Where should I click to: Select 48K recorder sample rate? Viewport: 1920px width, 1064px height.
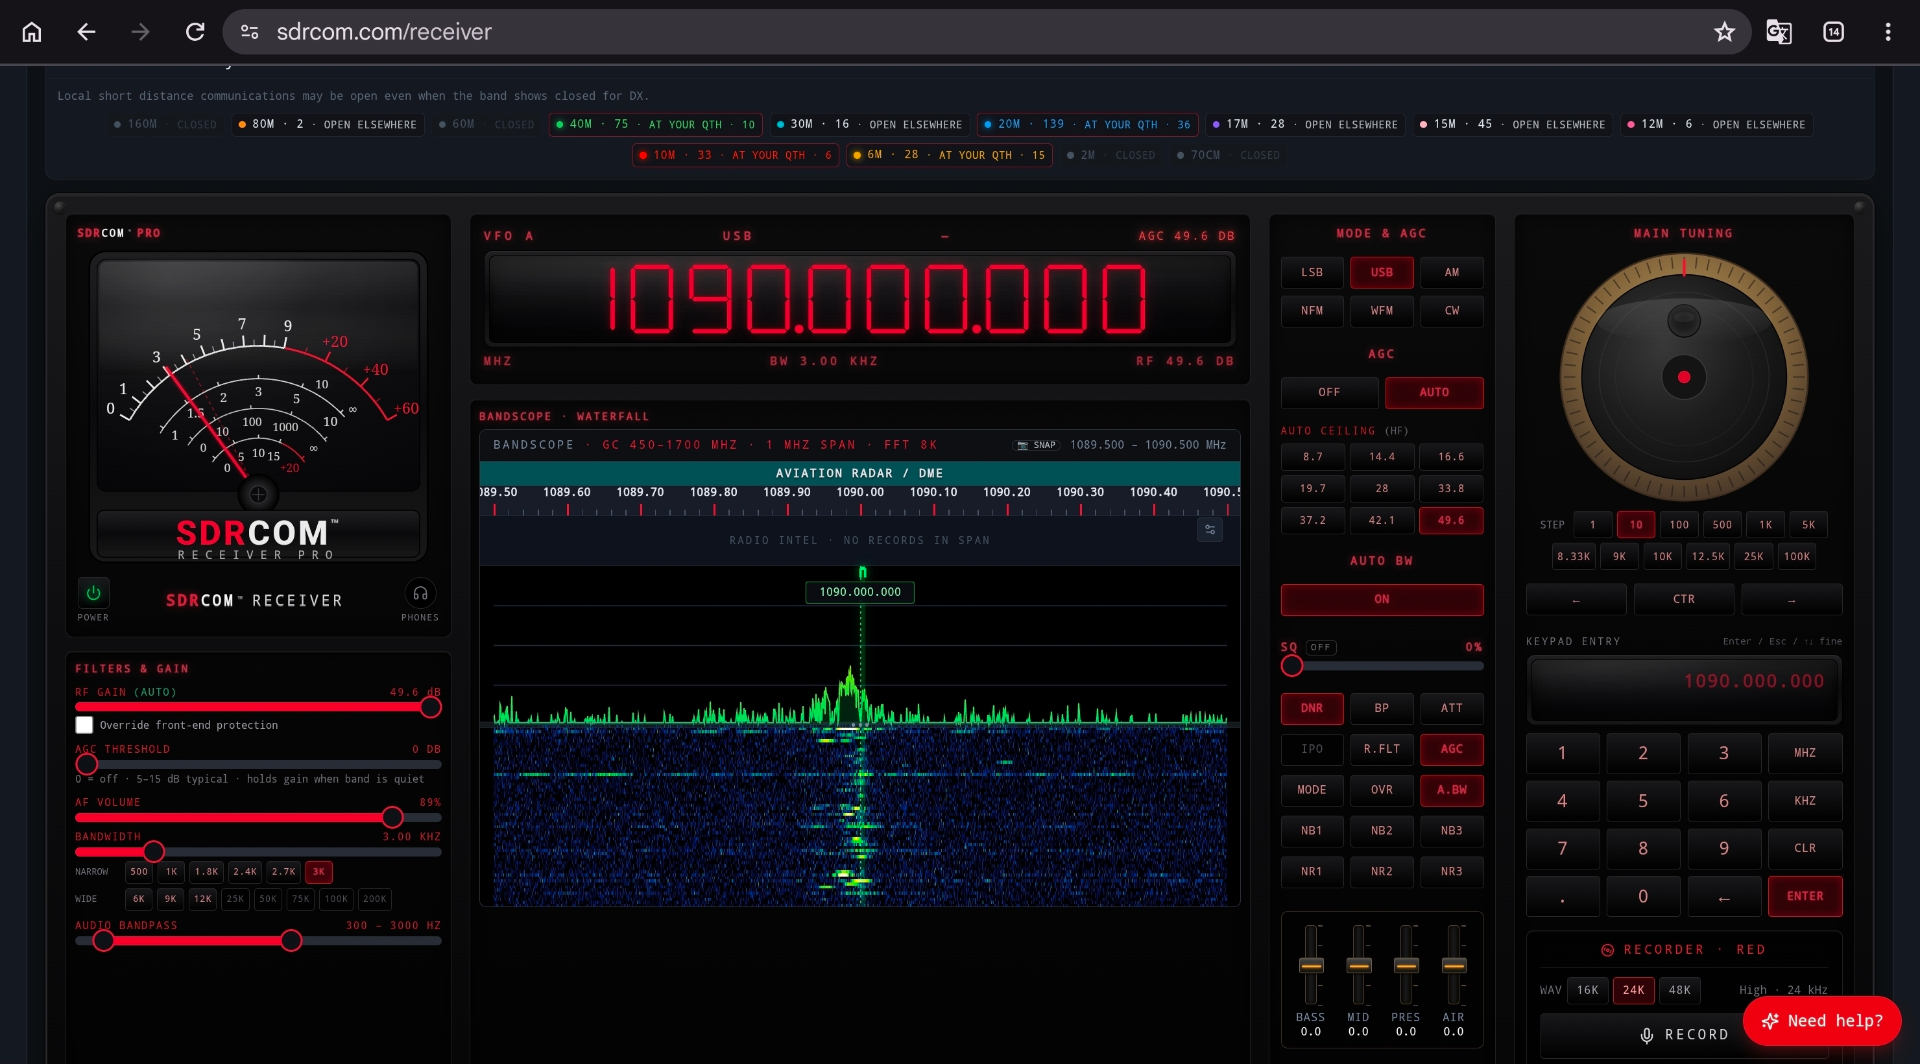click(x=1680, y=991)
